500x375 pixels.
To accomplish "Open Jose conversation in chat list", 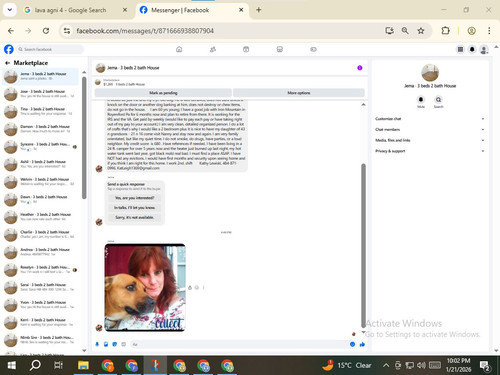I will (41, 94).
